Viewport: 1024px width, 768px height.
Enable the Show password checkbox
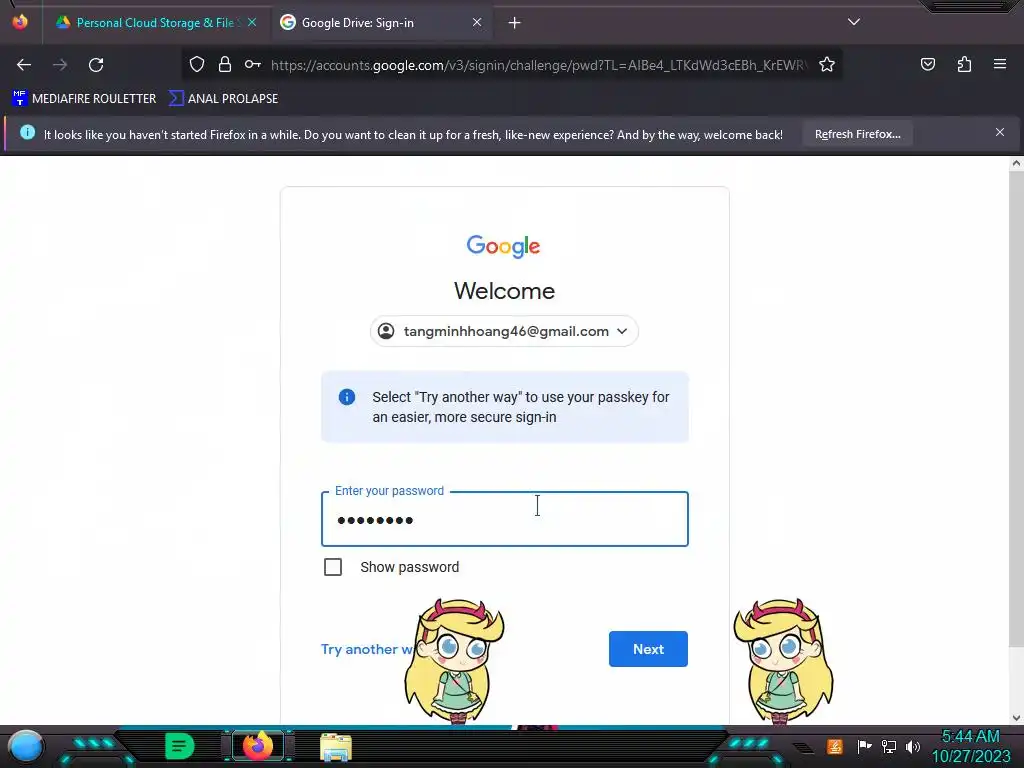click(333, 567)
